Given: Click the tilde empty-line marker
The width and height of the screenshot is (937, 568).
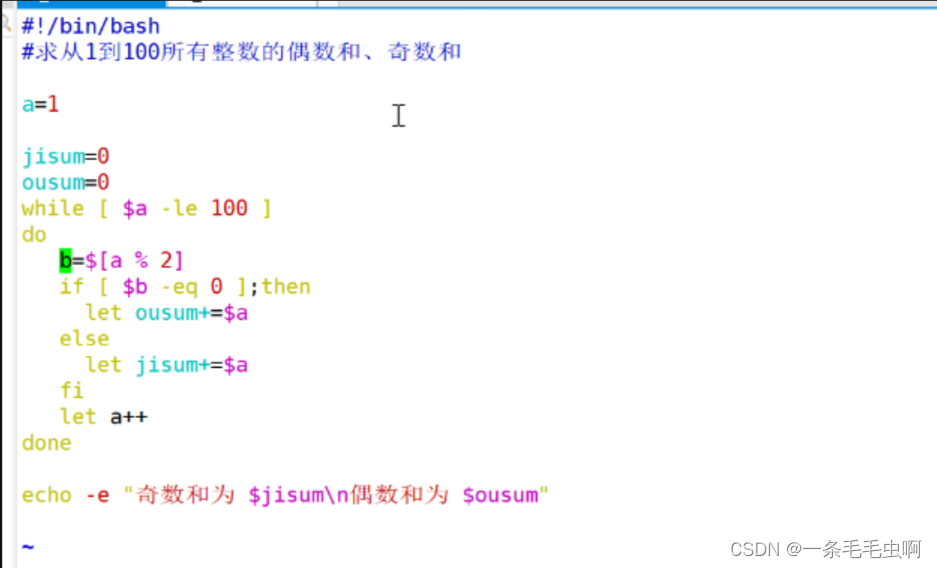Looking at the screenshot, I should tap(28, 546).
